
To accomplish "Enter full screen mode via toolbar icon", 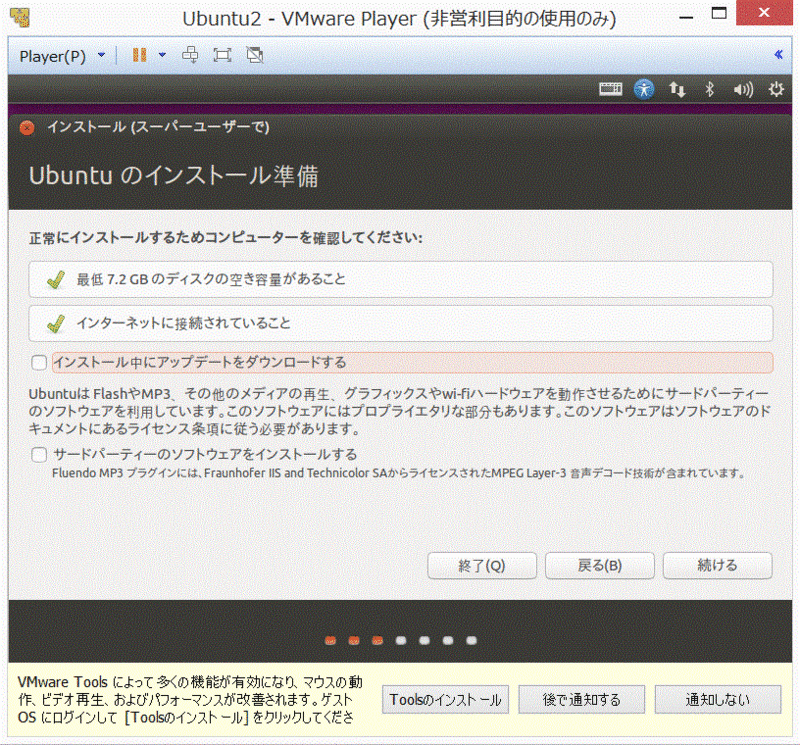I will [222, 55].
